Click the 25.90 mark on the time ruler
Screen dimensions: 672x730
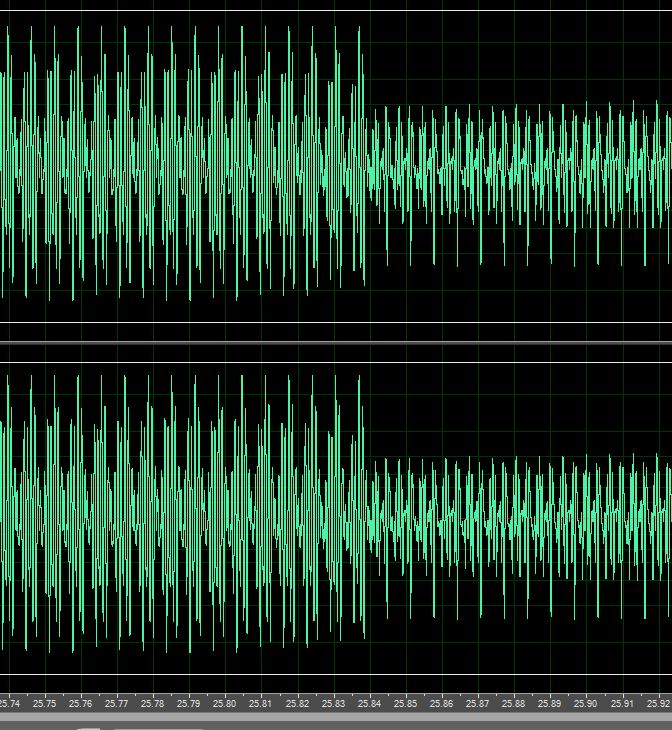585,703
